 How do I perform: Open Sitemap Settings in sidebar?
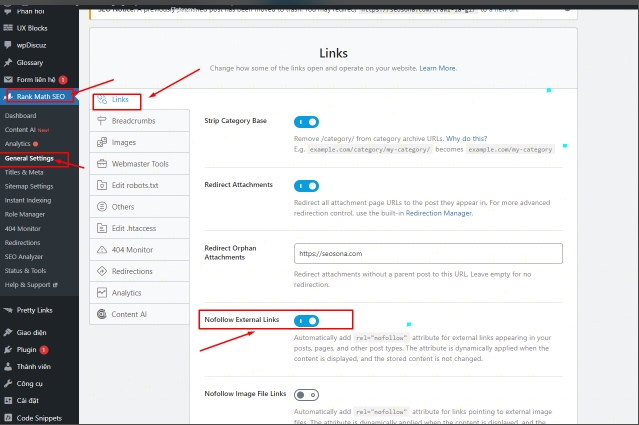coord(29,186)
